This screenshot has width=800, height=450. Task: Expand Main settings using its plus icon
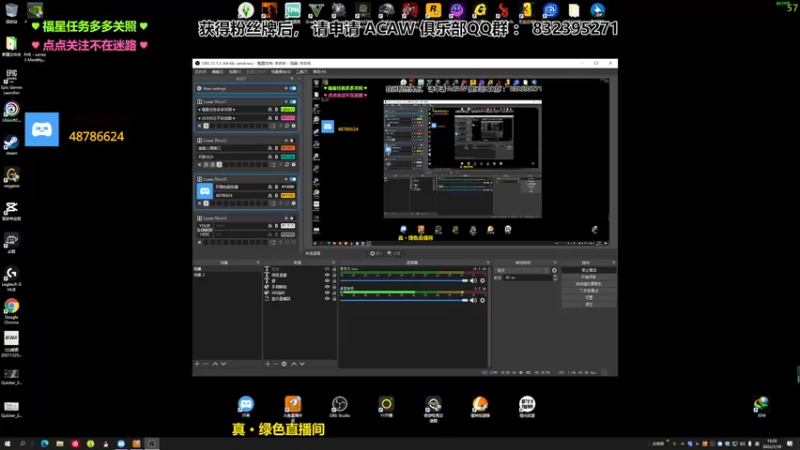tap(286, 88)
